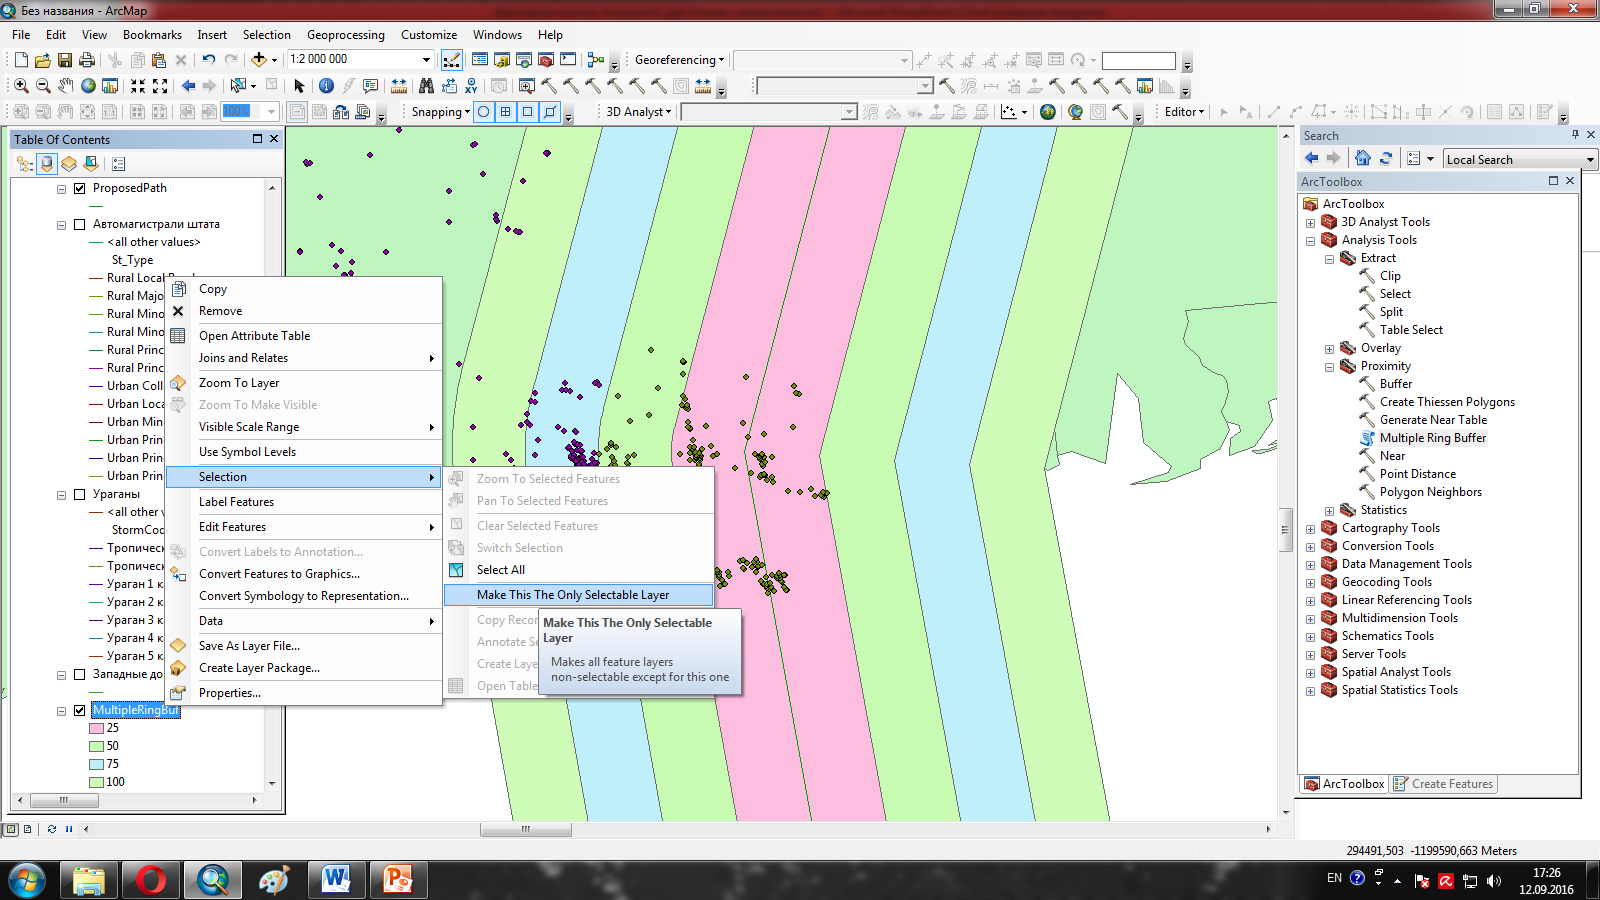Uncheck the MultipleRingBuf layer checkbox
The width and height of the screenshot is (1600, 900).
(x=80, y=710)
